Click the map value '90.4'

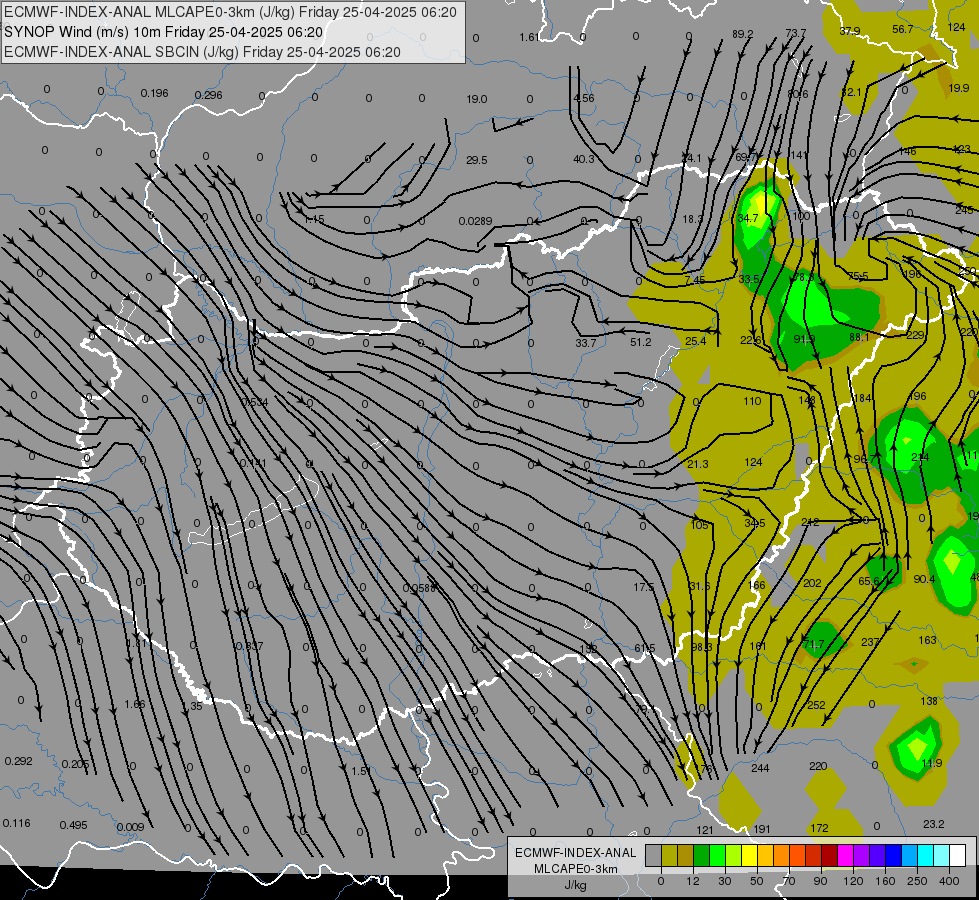coord(924,579)
